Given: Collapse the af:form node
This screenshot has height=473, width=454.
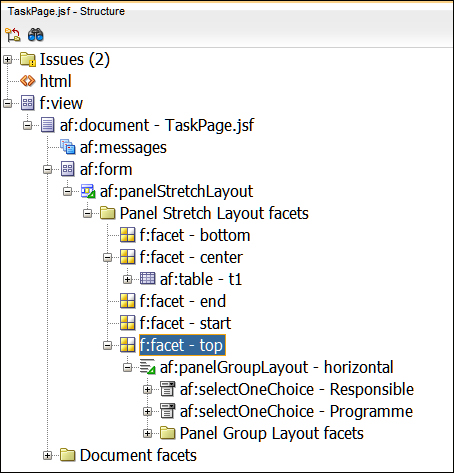Looking at the screenshot, I should [x=47, y=170].
